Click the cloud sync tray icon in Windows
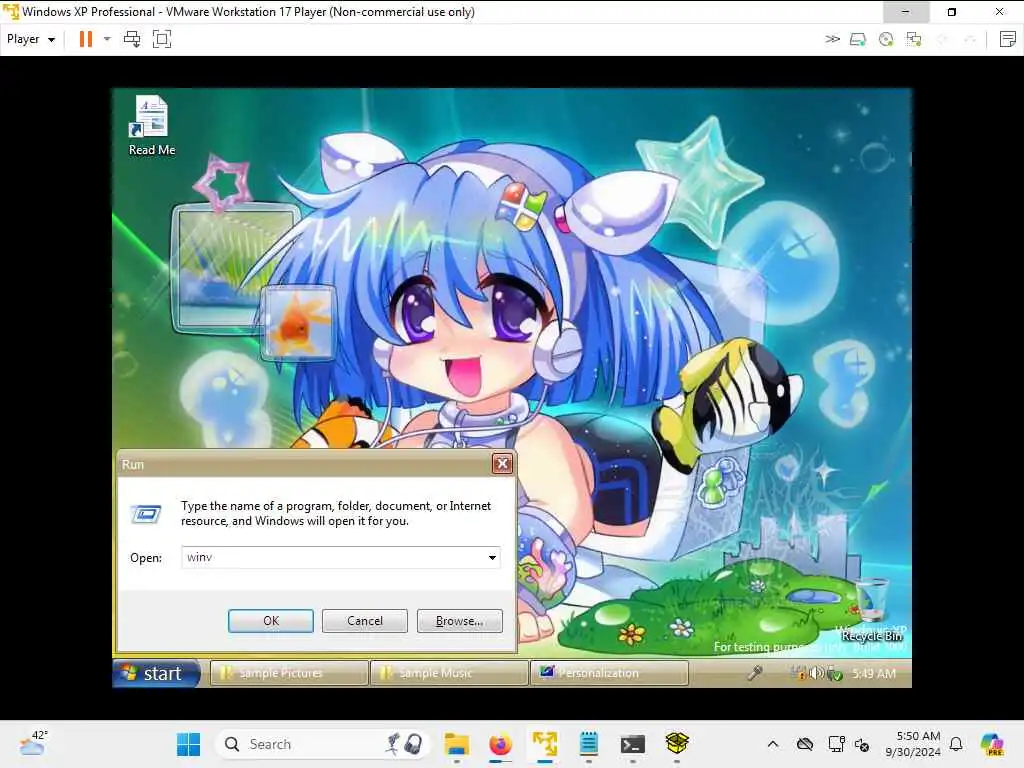Screen dimensions: 1024x768 pyautogui.click(x=805, y=744)
